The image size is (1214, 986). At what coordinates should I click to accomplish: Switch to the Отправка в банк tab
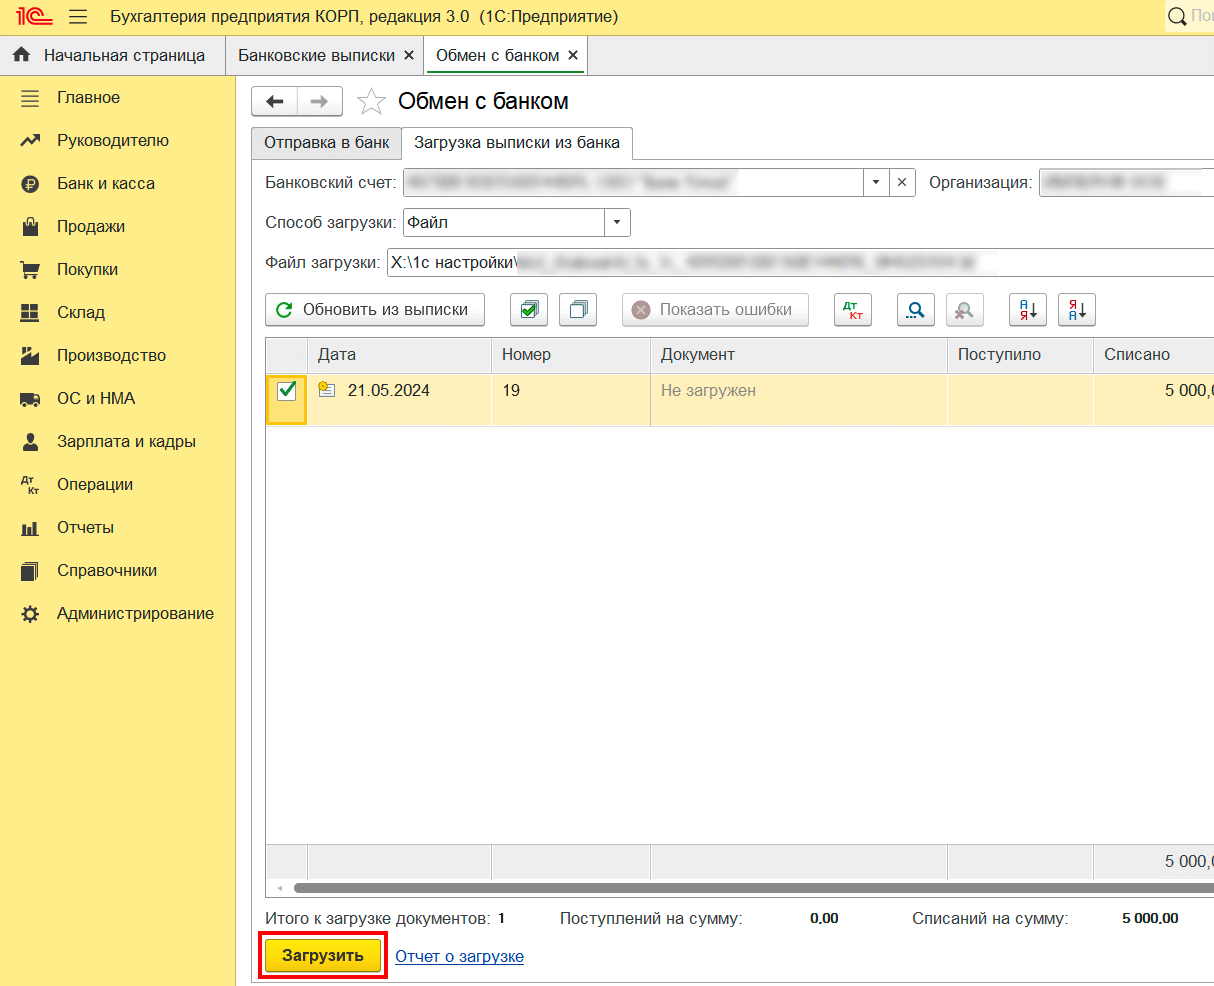(326, 143)
